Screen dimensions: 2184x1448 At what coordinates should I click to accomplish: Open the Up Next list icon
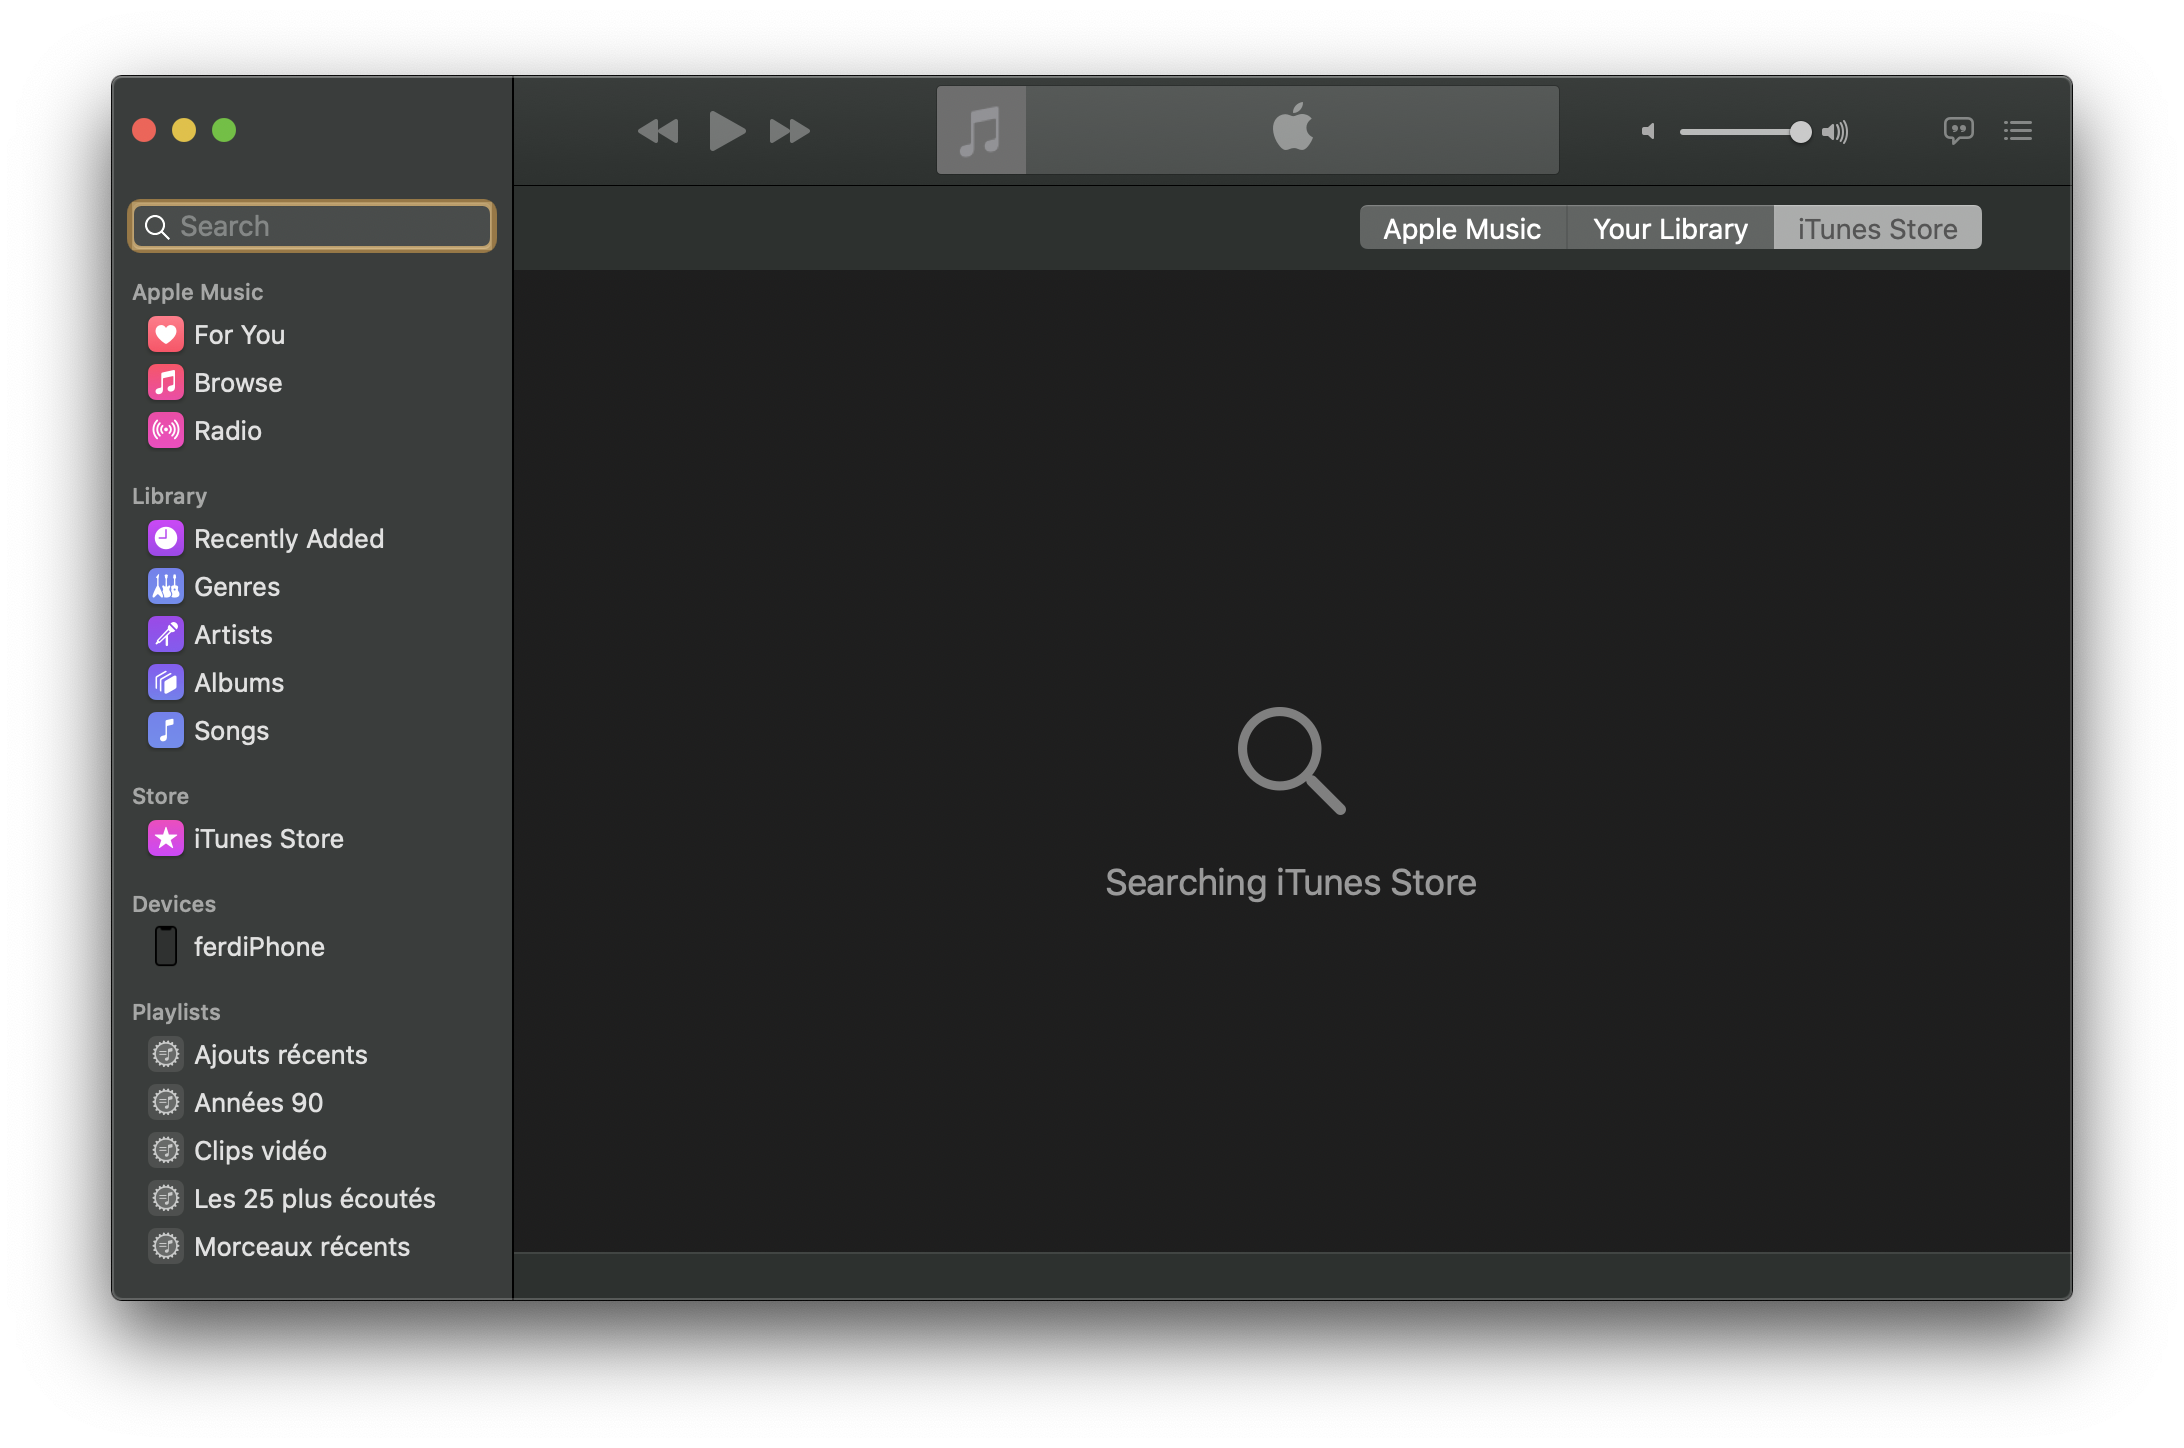tap(2018, 131)
